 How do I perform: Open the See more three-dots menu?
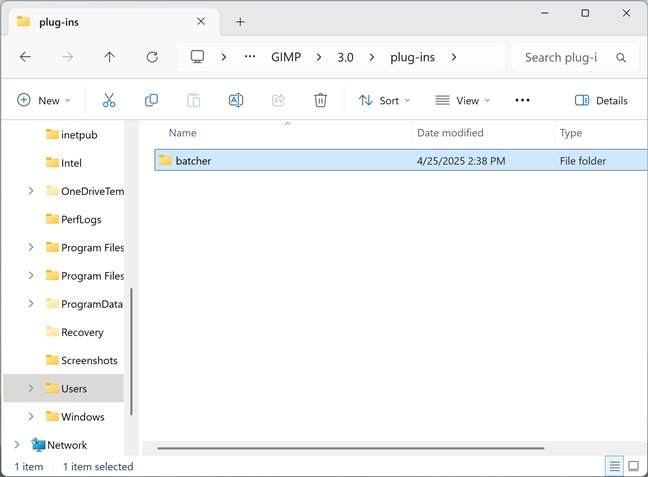tap(522, 100)
